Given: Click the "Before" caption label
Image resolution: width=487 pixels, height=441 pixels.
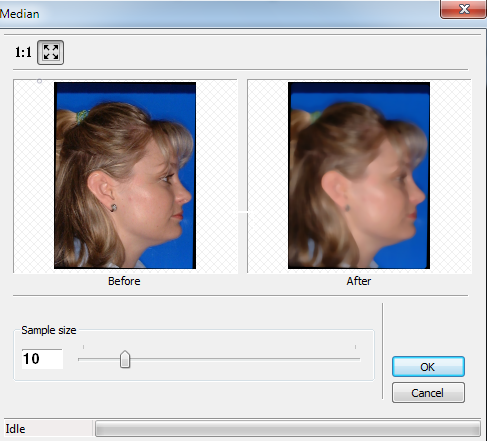Looking at the screenshot, I should coord(124,281).
